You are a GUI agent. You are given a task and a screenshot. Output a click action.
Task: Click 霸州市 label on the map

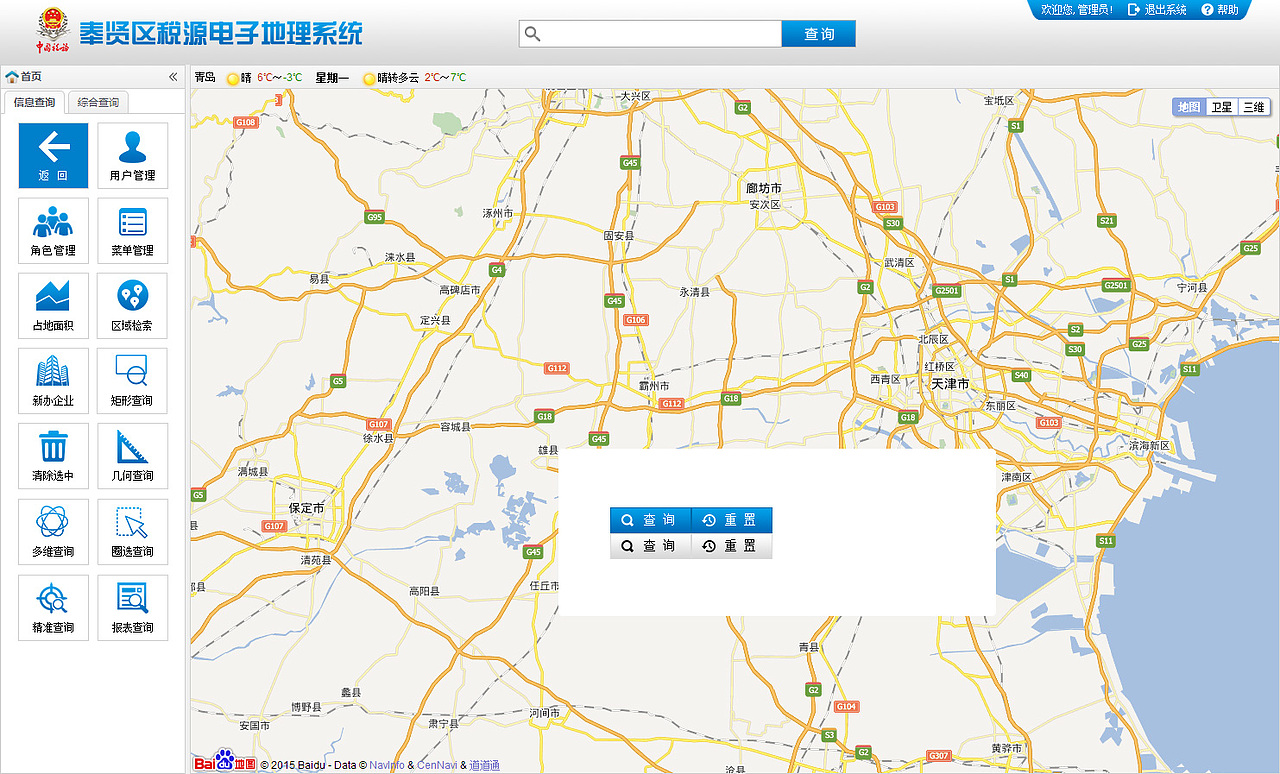click(654, 386)
